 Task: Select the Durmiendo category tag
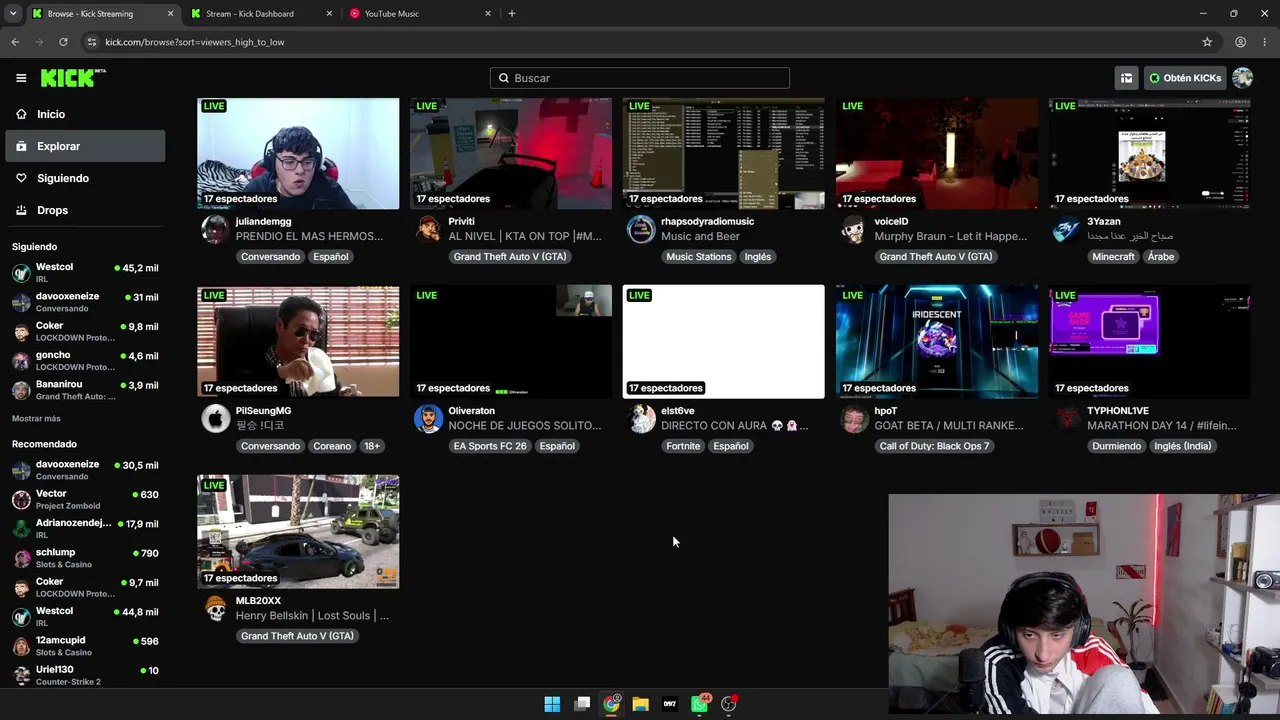(x=1116, y=446)
